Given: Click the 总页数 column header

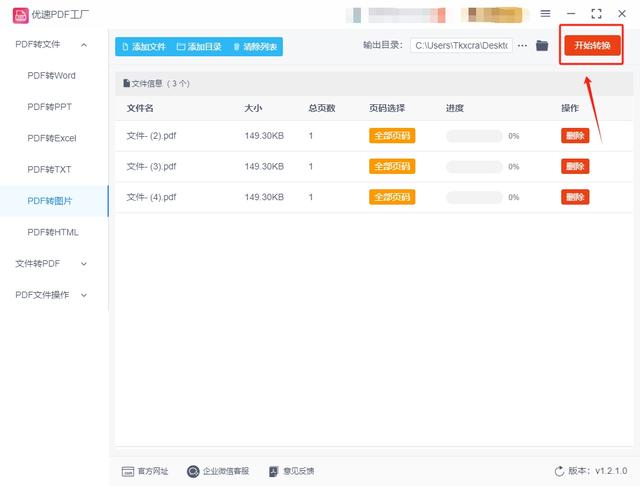Looking at the screenshot, I should [322, 108].
